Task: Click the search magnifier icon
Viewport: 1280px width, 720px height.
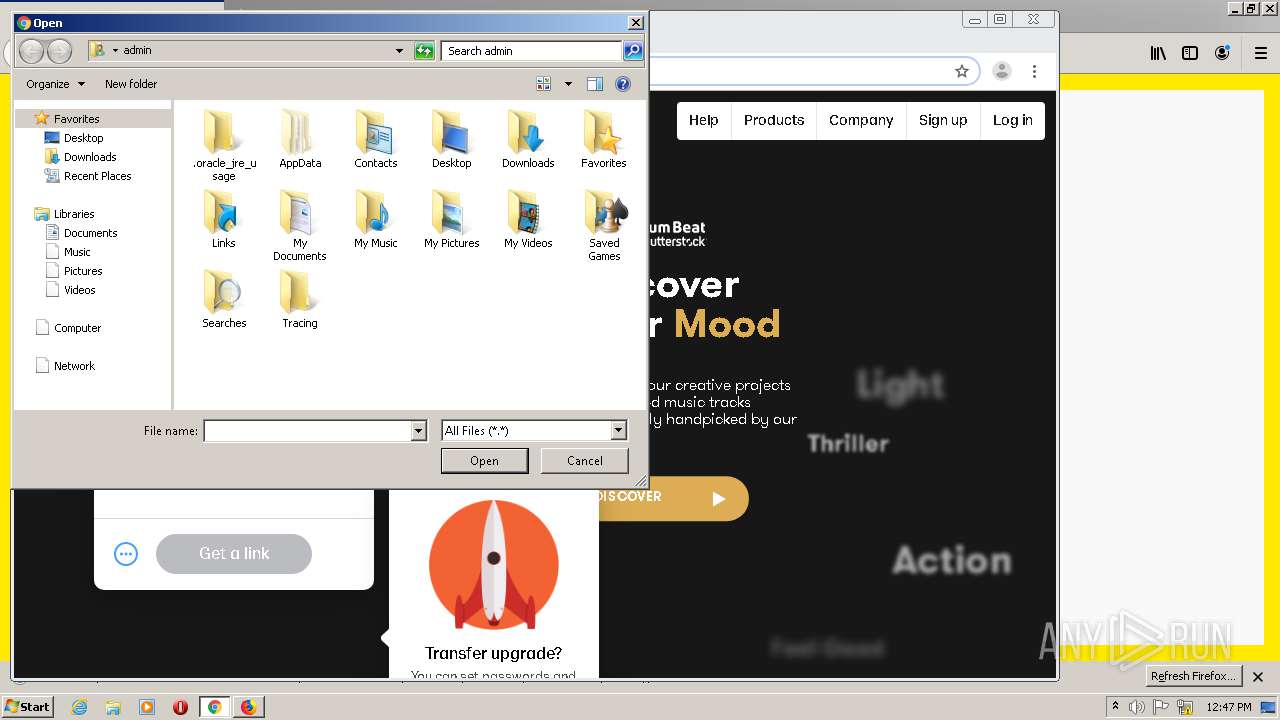Action: [x=632, y=51]
